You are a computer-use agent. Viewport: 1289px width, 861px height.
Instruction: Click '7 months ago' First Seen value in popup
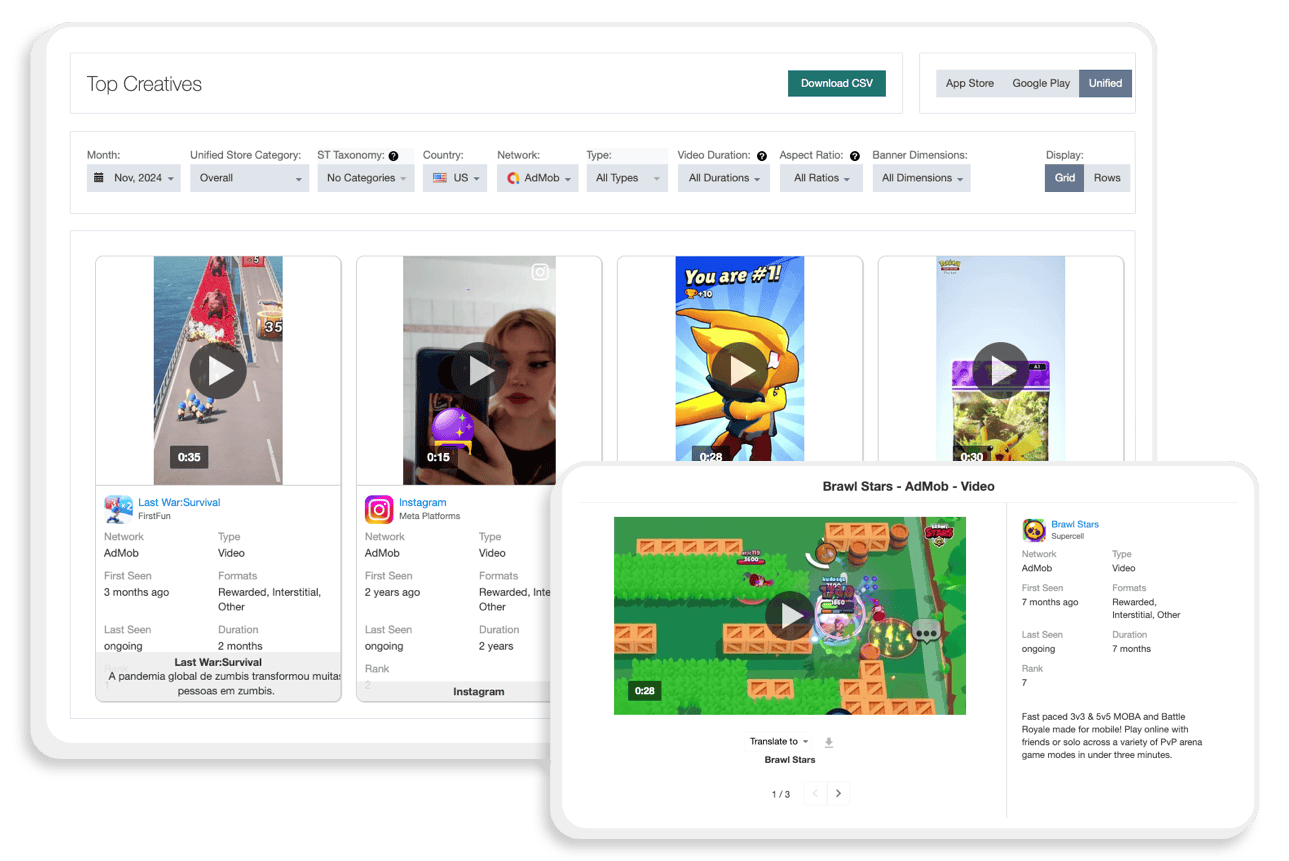coord(1050,602)
